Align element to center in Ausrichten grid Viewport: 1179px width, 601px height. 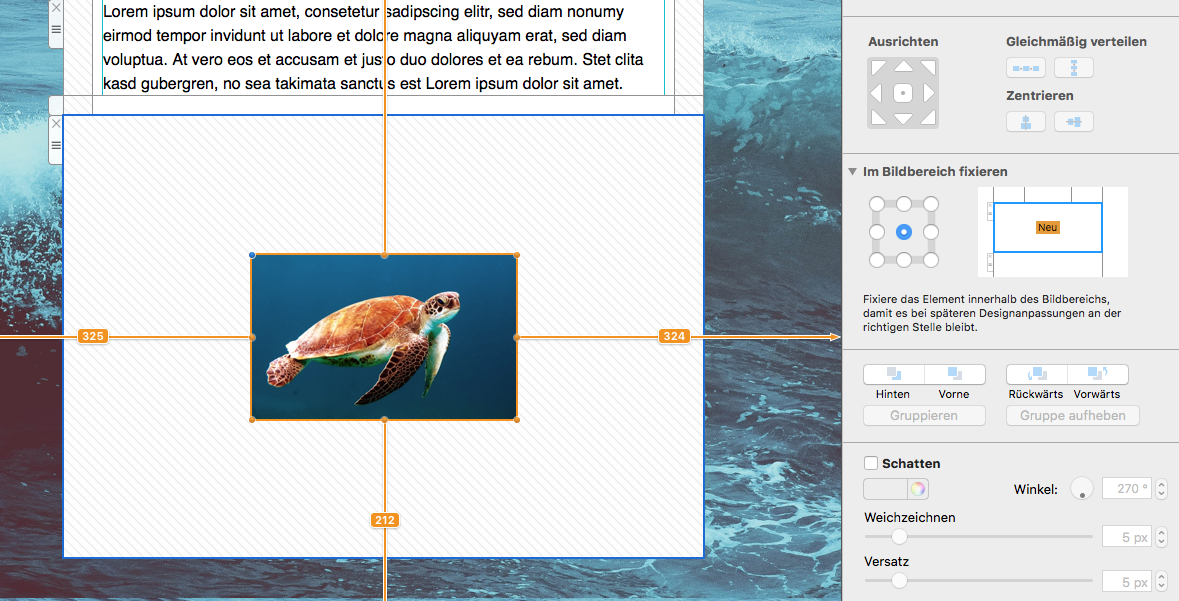tap(903, 93)
